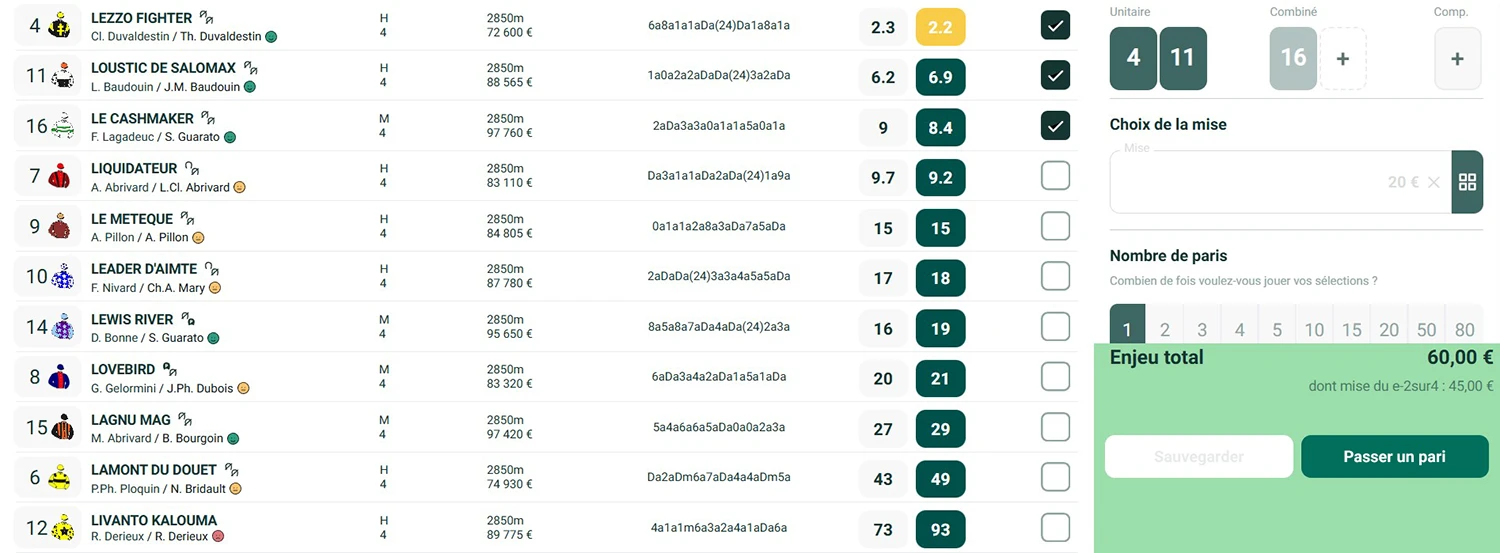Select Lewis River with its checkbox

[1055, 327]
